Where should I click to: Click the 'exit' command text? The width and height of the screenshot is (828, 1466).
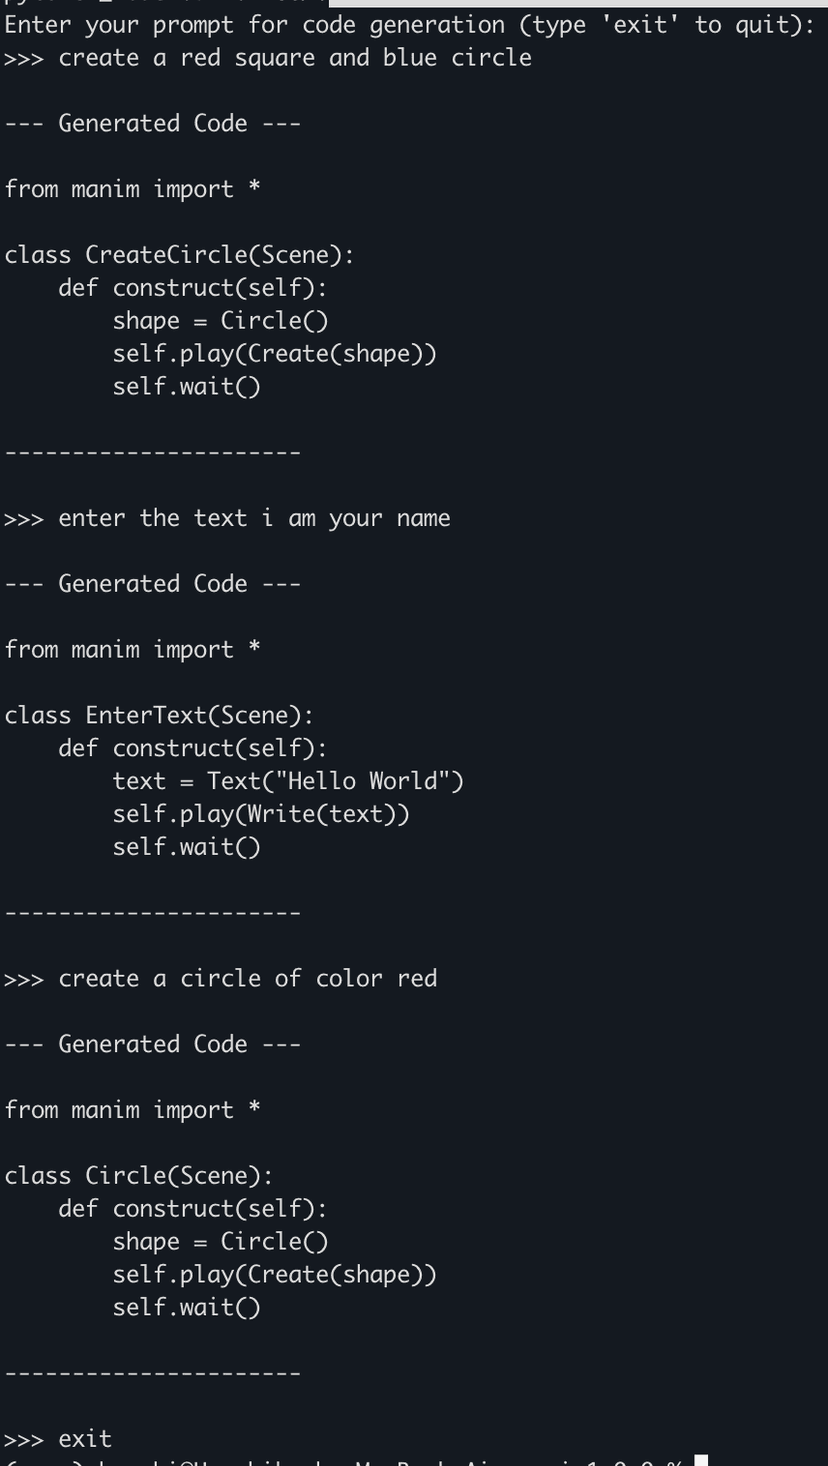pos(85,1439)
